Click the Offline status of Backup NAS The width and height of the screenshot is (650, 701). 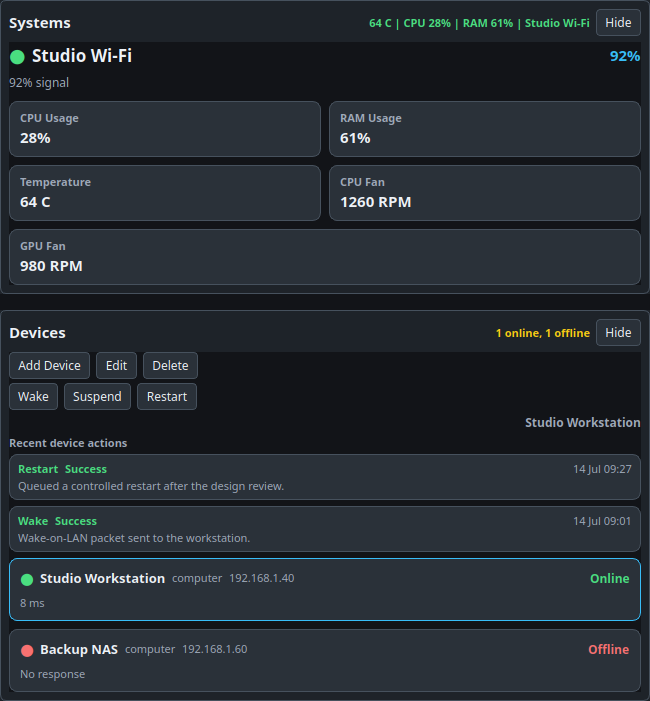point(608,650)
